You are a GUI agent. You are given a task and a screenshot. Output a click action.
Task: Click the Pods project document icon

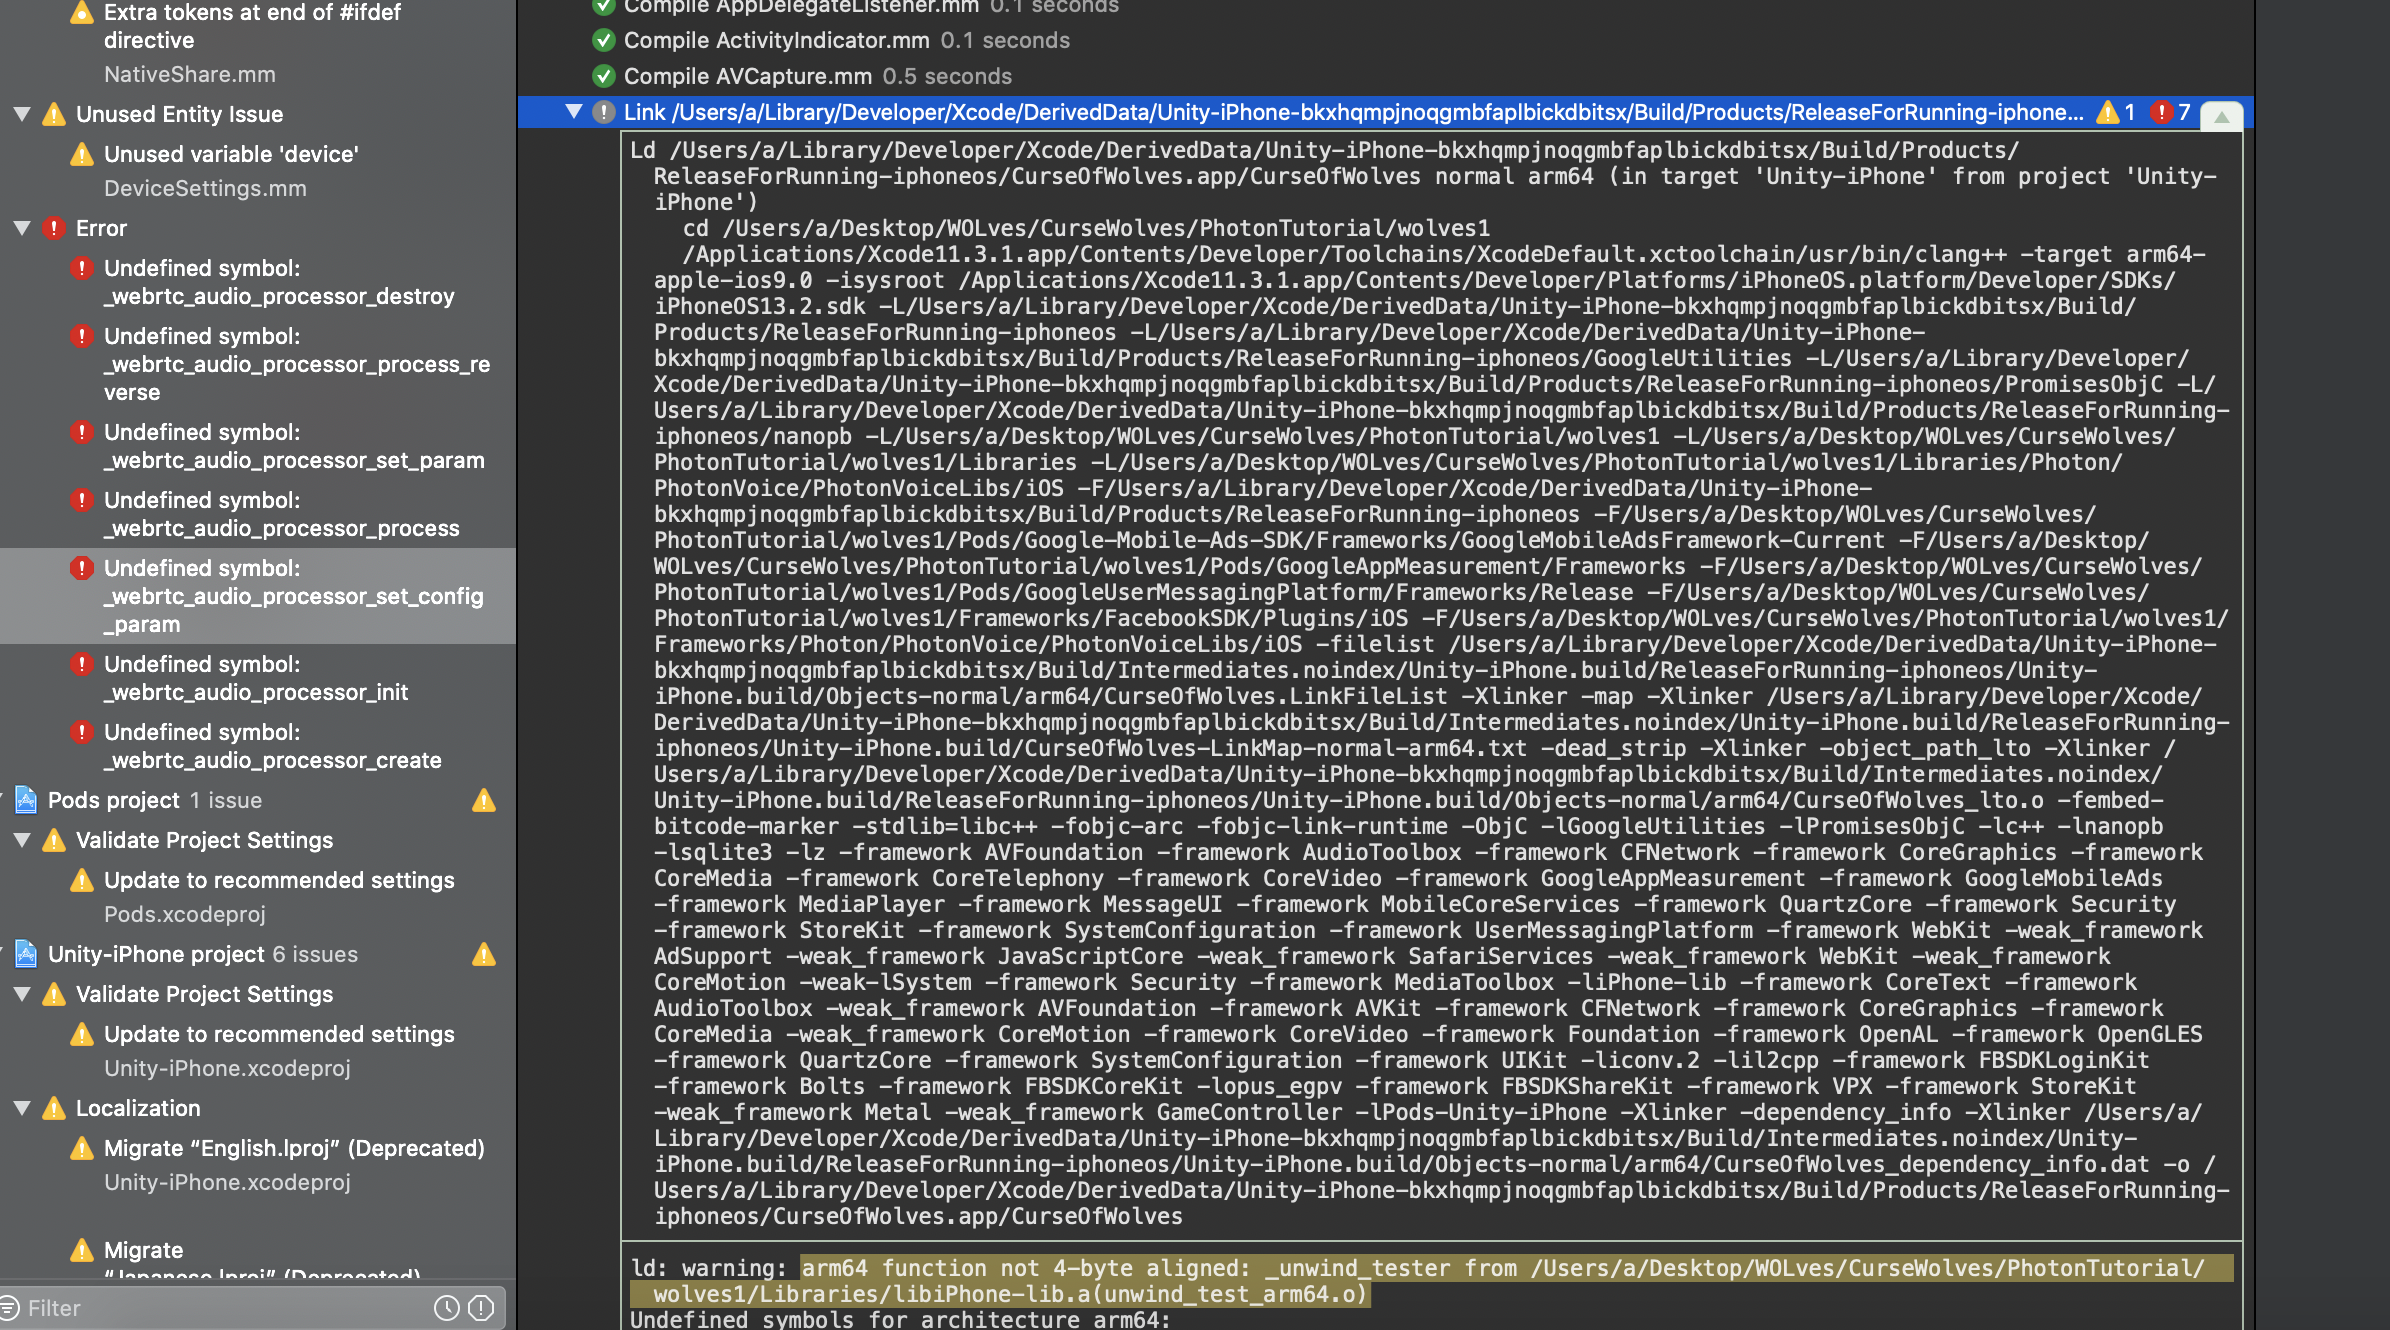click(x=26, y=800)
